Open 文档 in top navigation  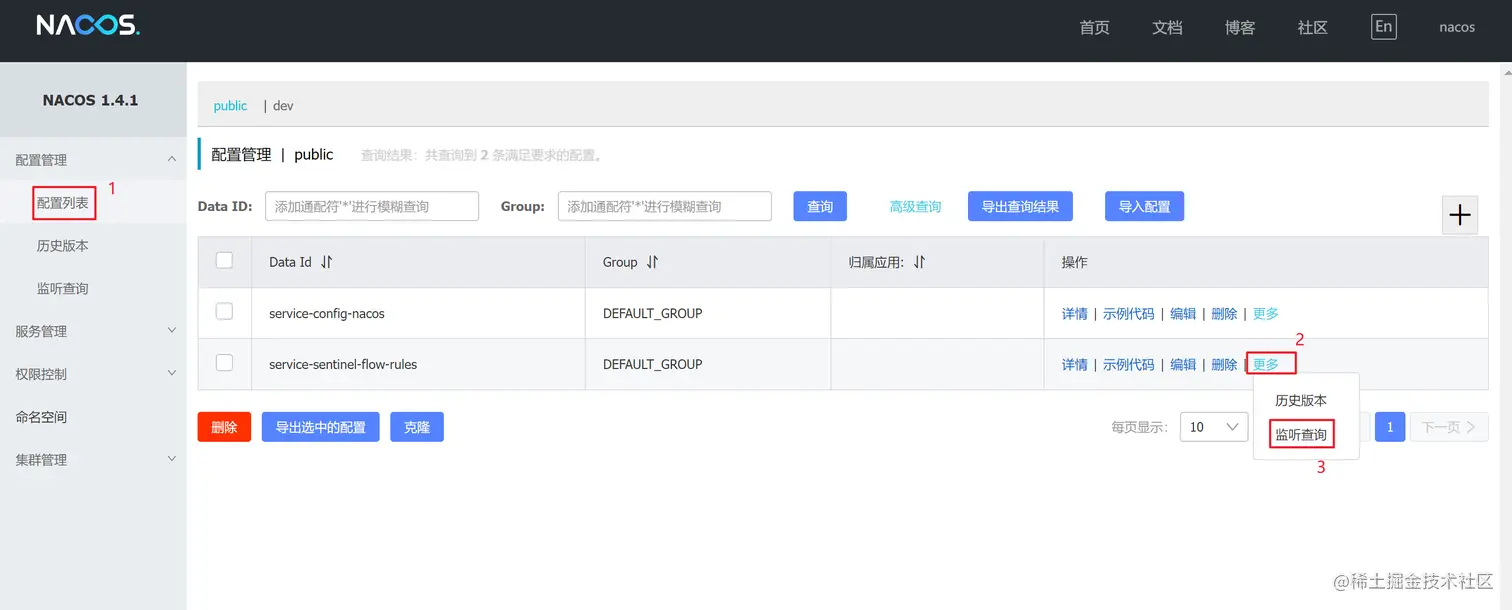coord(1168,28)
